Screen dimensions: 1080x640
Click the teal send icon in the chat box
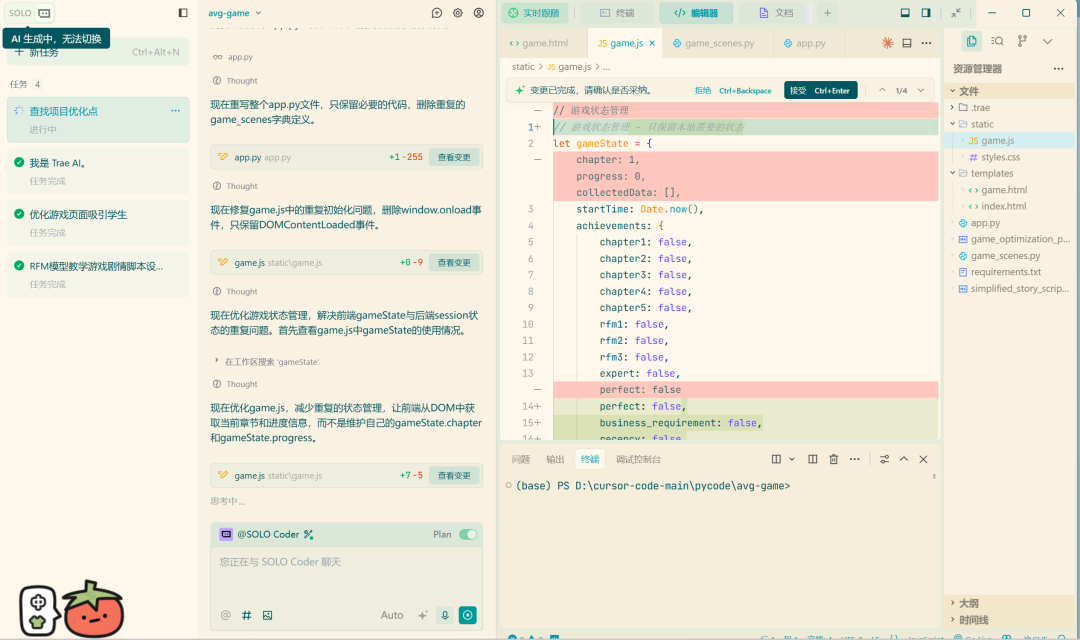tap(467, 615)
